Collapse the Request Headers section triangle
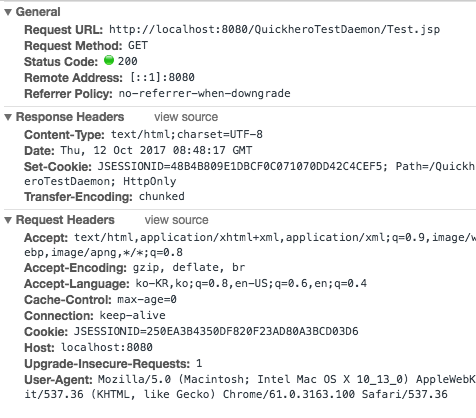Image resolution: width=476 pixels, height=418 pixels. click(x=8, y=220)
